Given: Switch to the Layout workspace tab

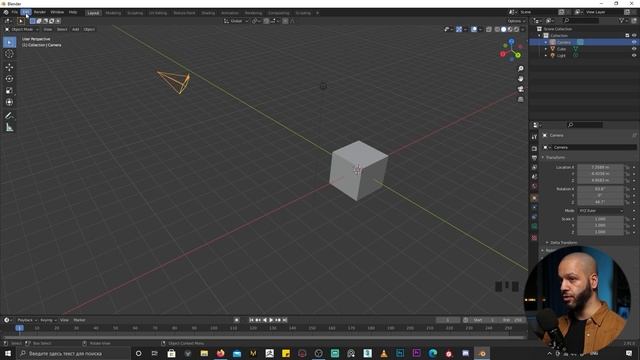Looking at the screenshot, I should [93, 13].
